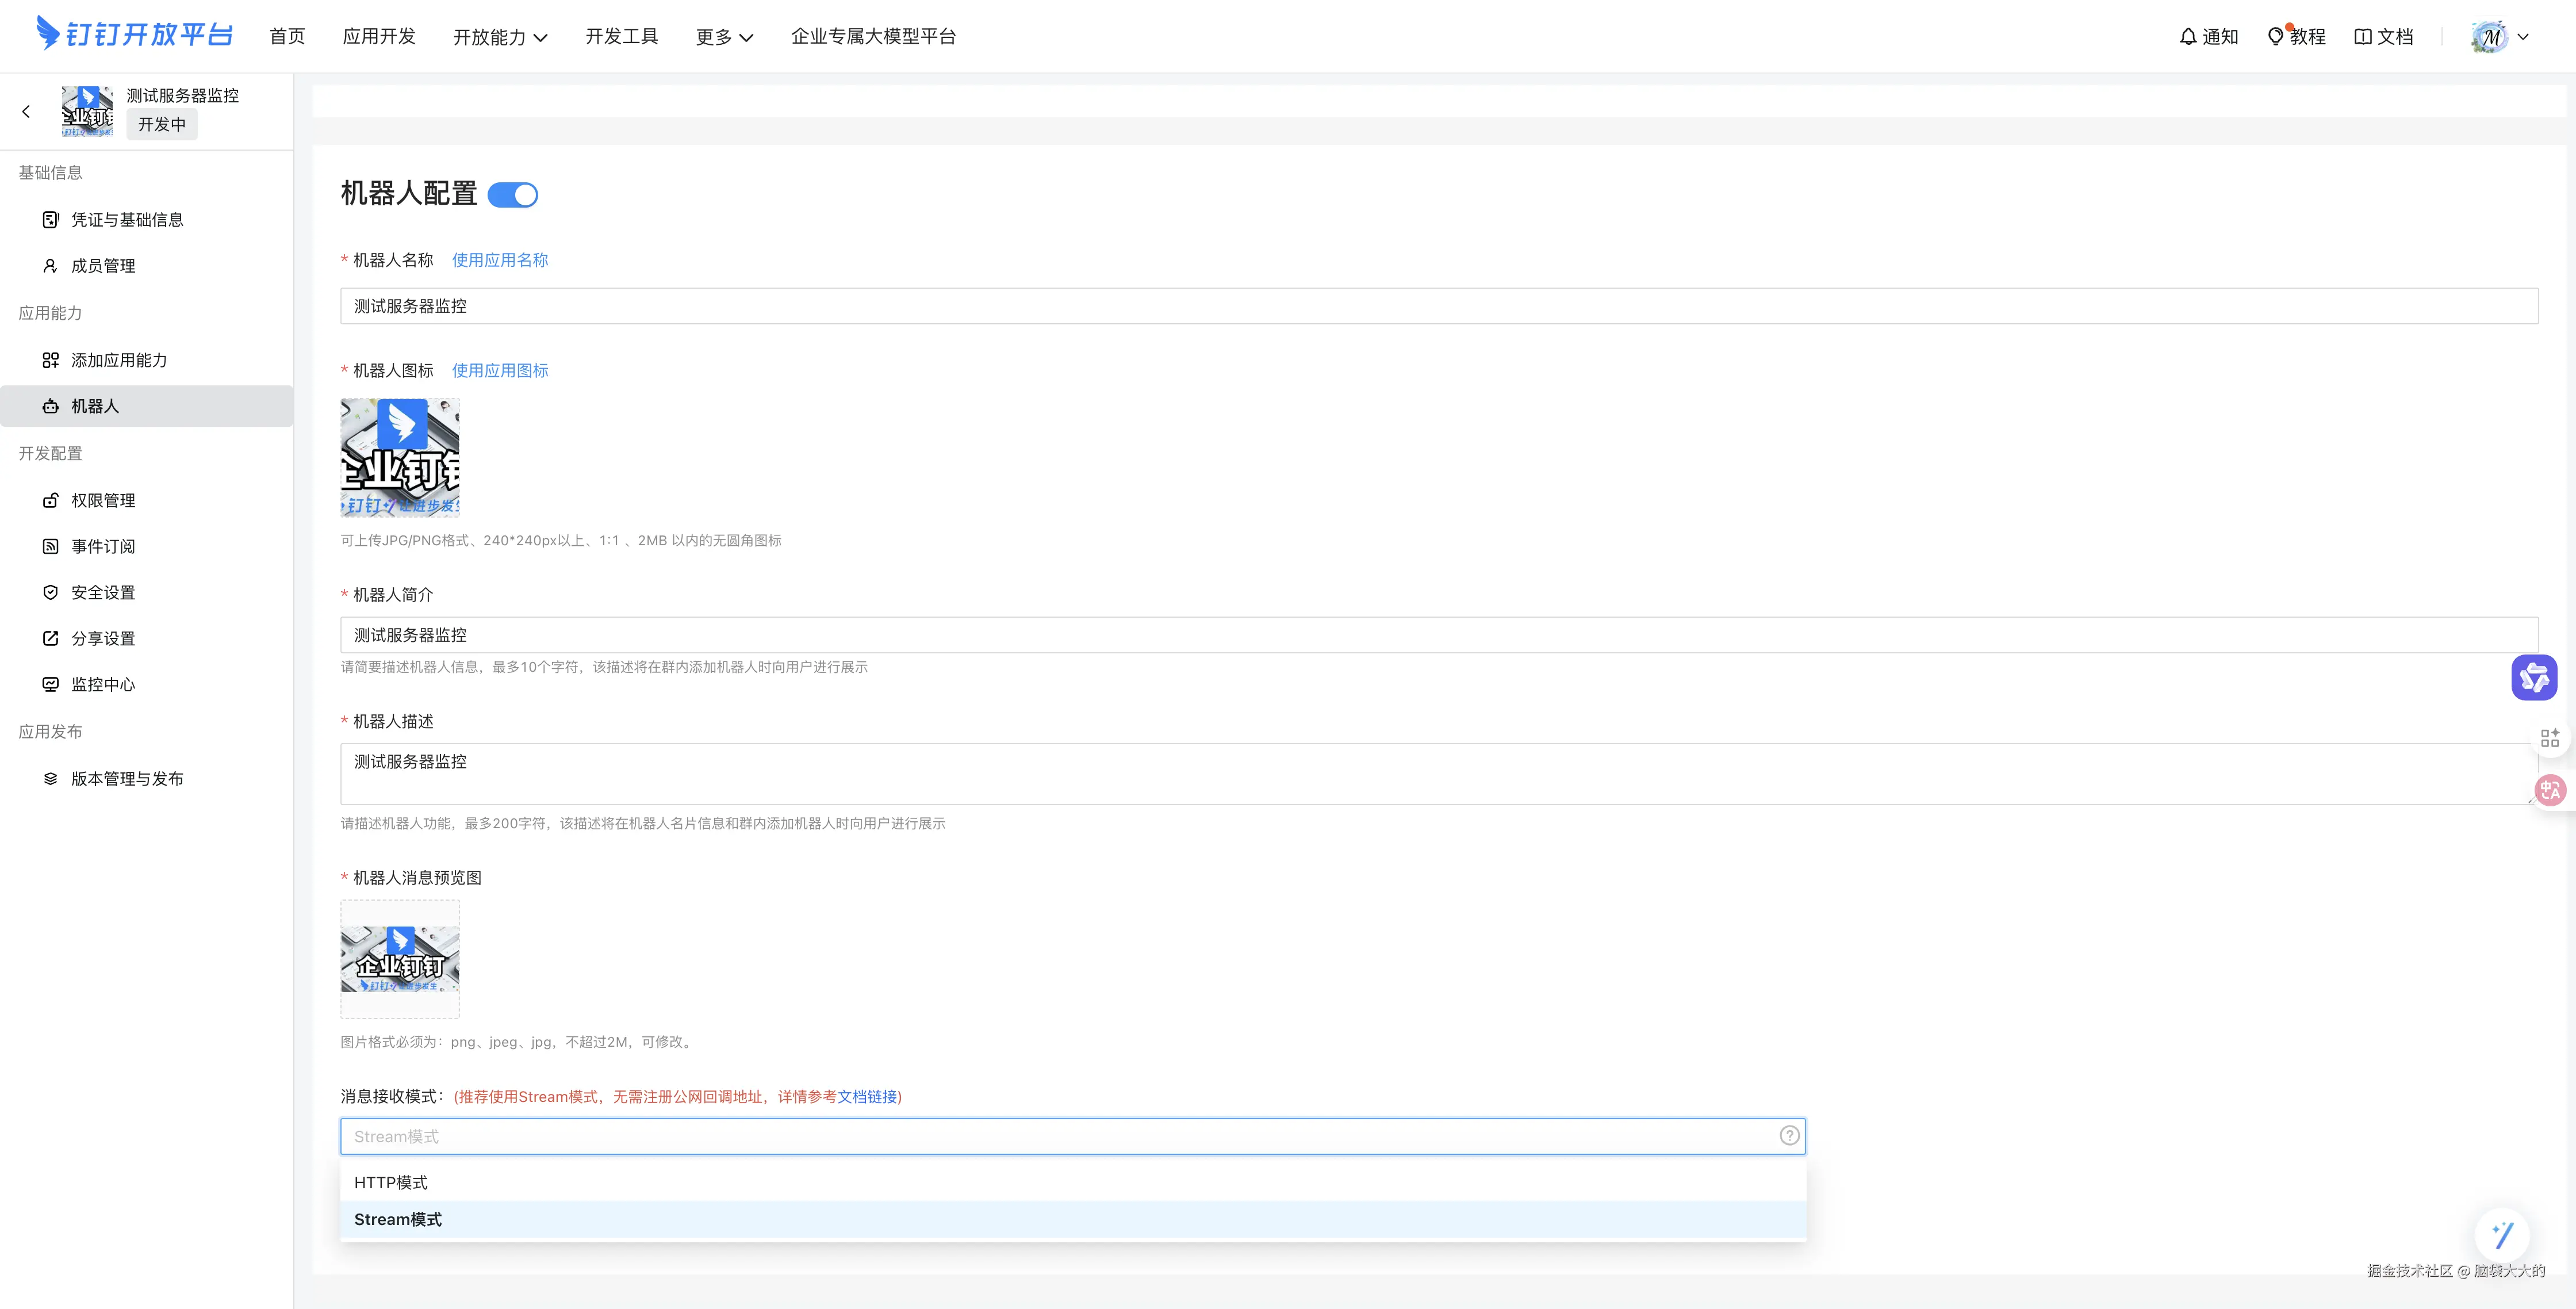Viewport: 2576px width, 1309px height.
Task: Click the back arrow beside app name
Action: click(x=26, y=112)
